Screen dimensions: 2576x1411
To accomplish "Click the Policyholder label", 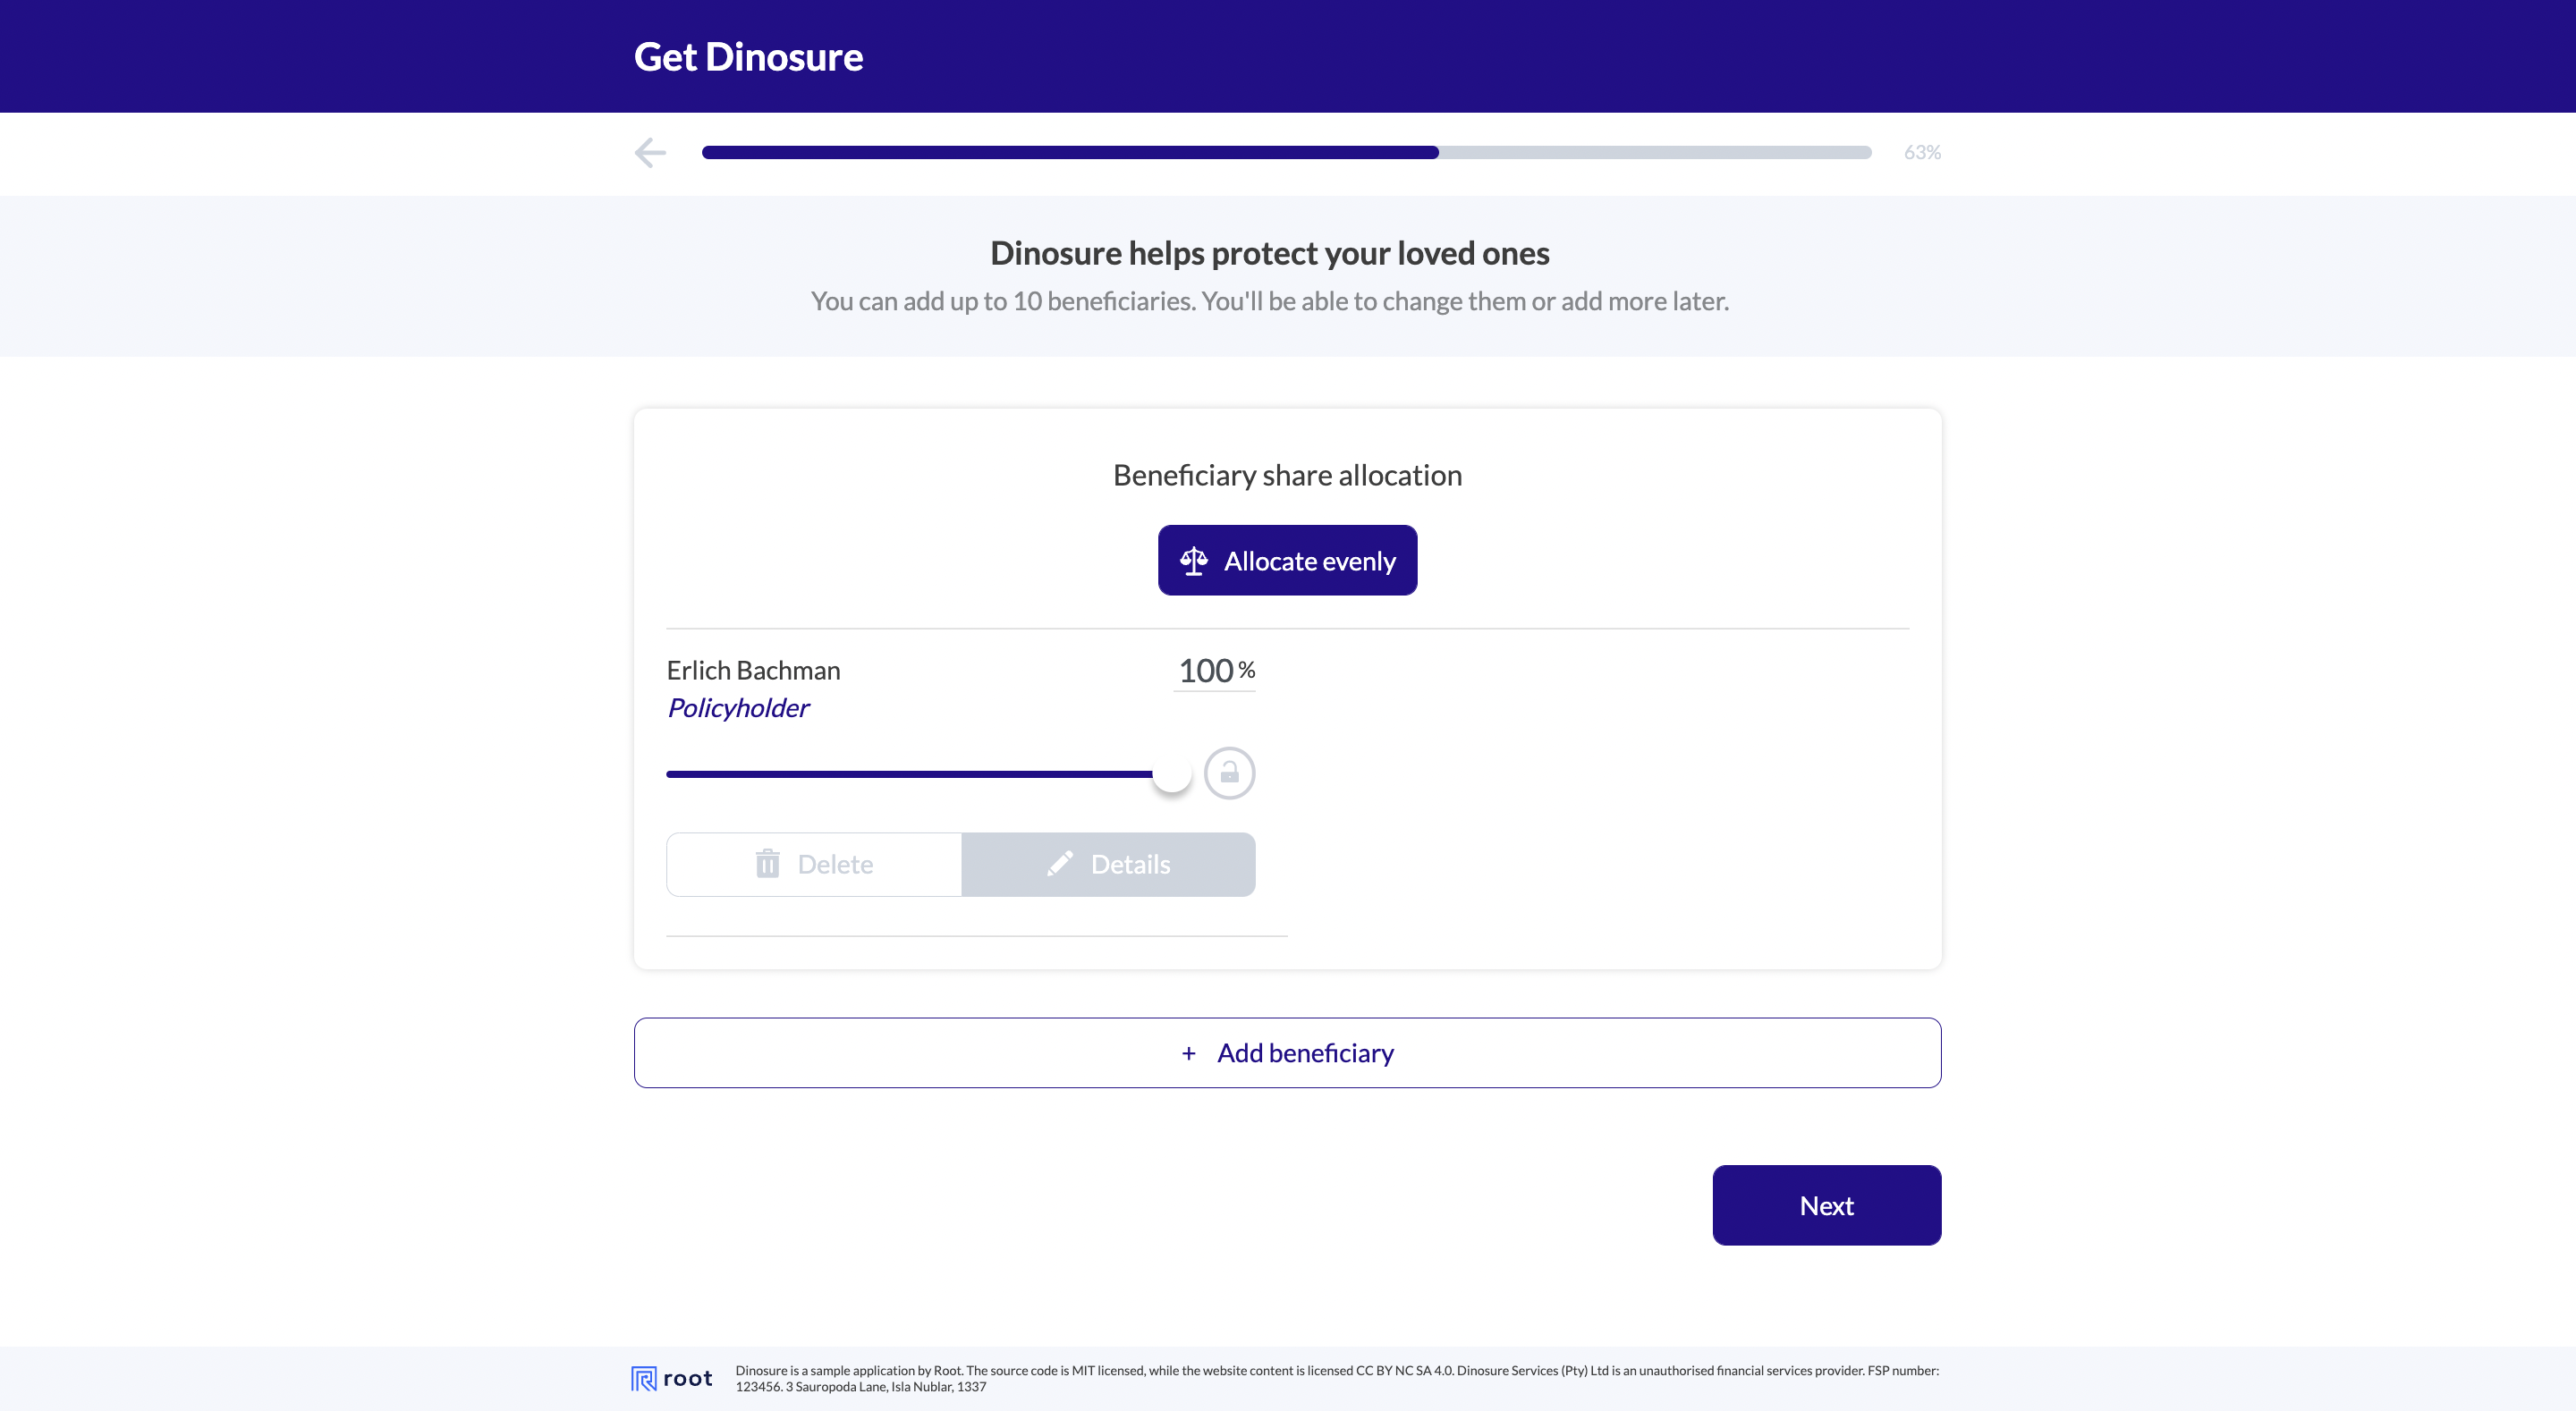I will tap(738, 708).
